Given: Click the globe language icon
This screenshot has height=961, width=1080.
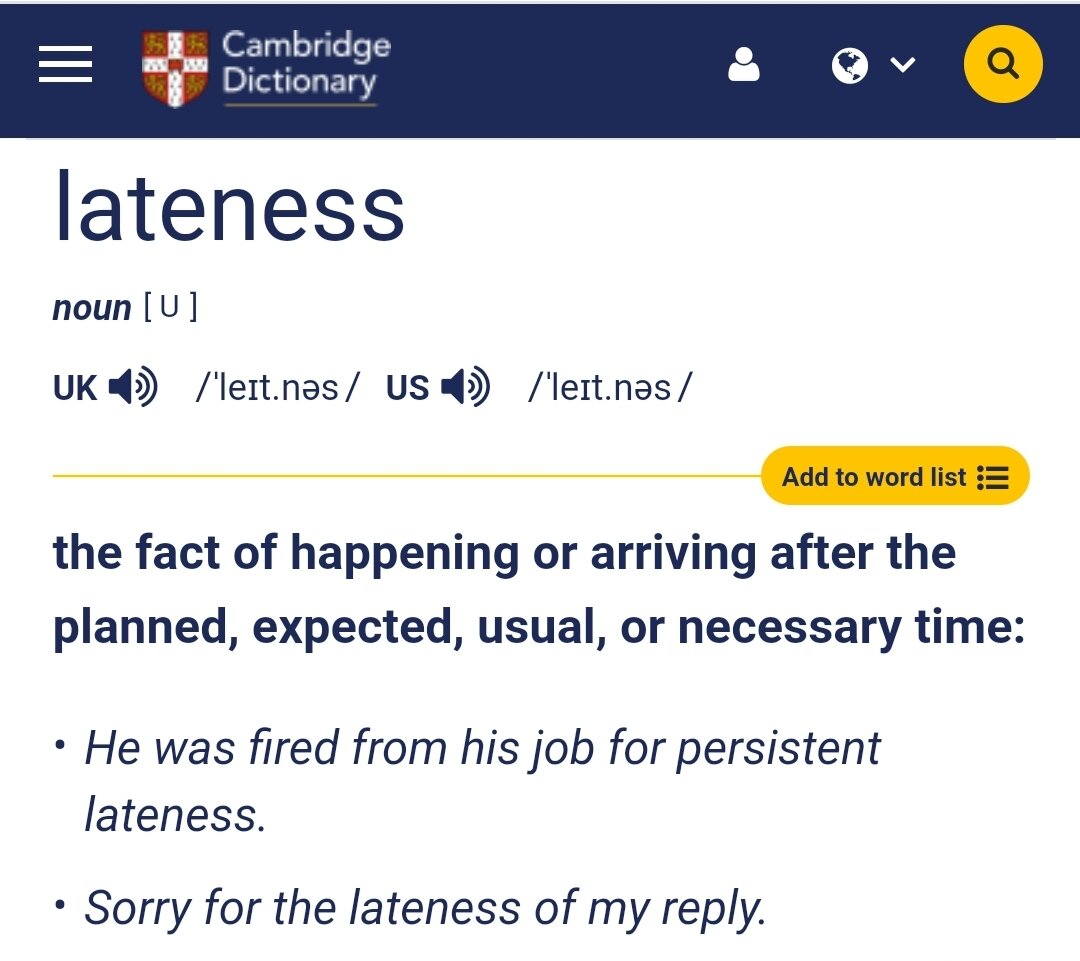Looking at the screenshot, I should [x=850, y=66].
